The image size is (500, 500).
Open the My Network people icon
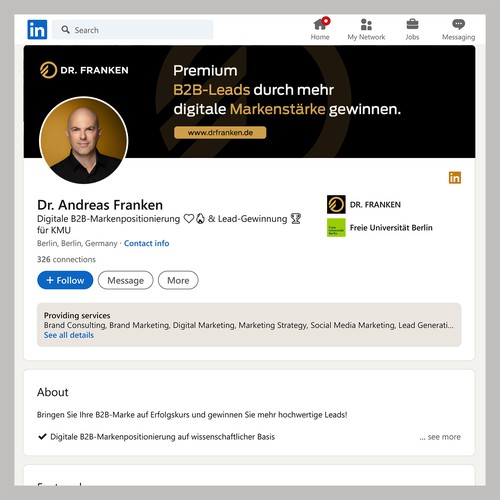coord(366,24)
